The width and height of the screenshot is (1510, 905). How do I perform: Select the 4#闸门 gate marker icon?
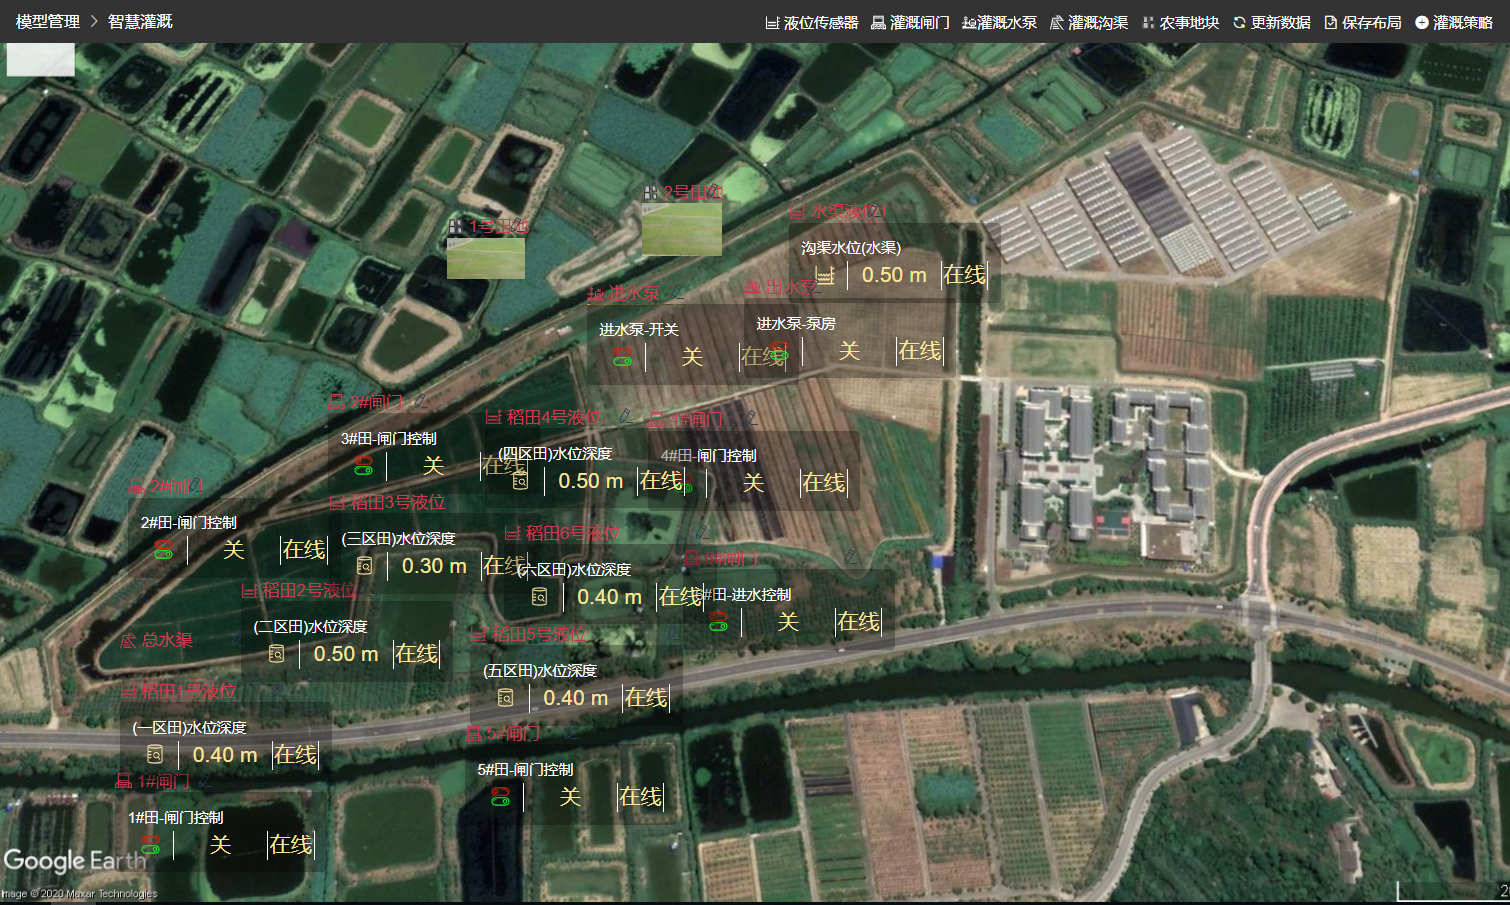click(656, 420)
